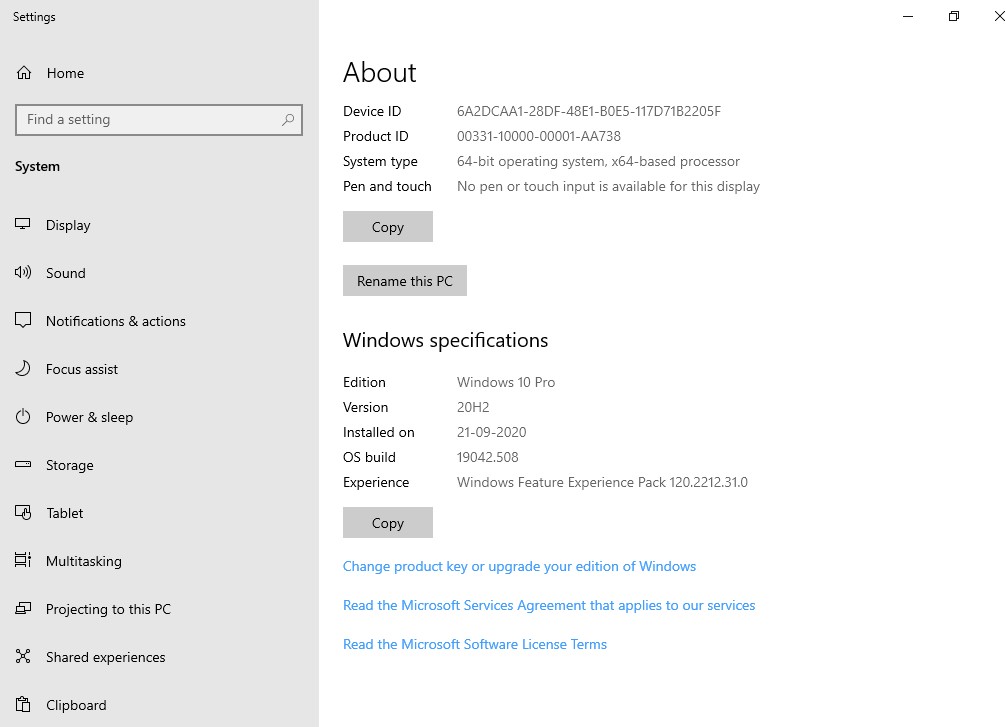Image resolution: width=1006 pixels, height=727 pixels.
Task: Click the Experience label
Action: pos(375,482)
